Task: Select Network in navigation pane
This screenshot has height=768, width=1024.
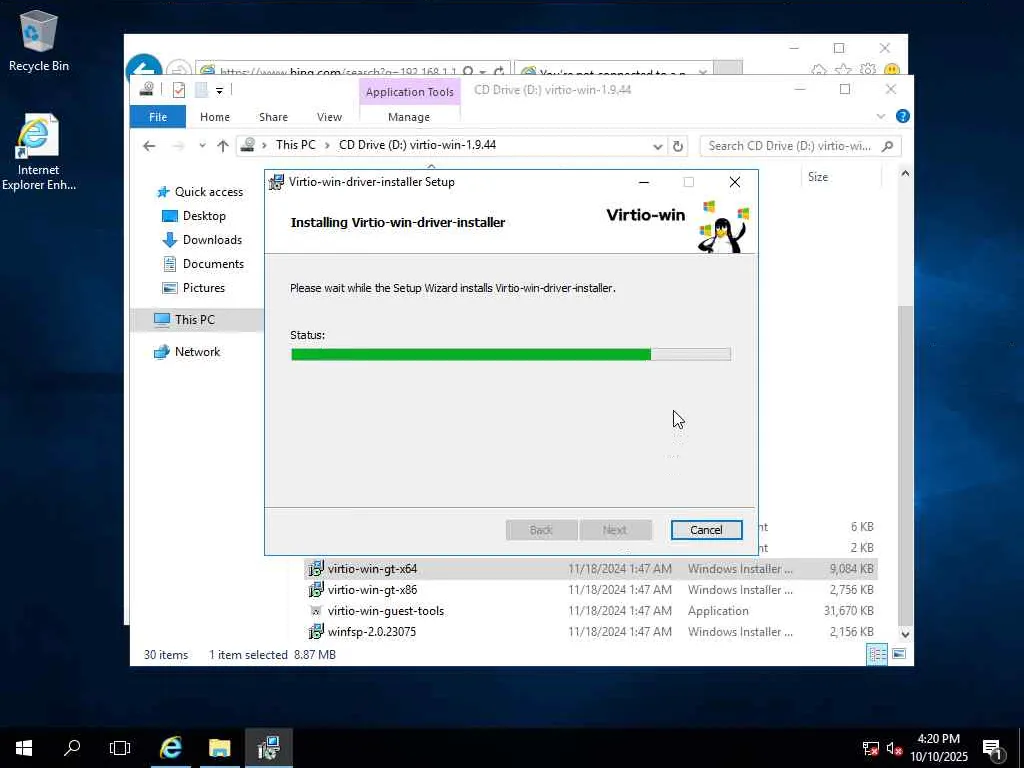Action: pyautogui.click(x=197, y=352)
